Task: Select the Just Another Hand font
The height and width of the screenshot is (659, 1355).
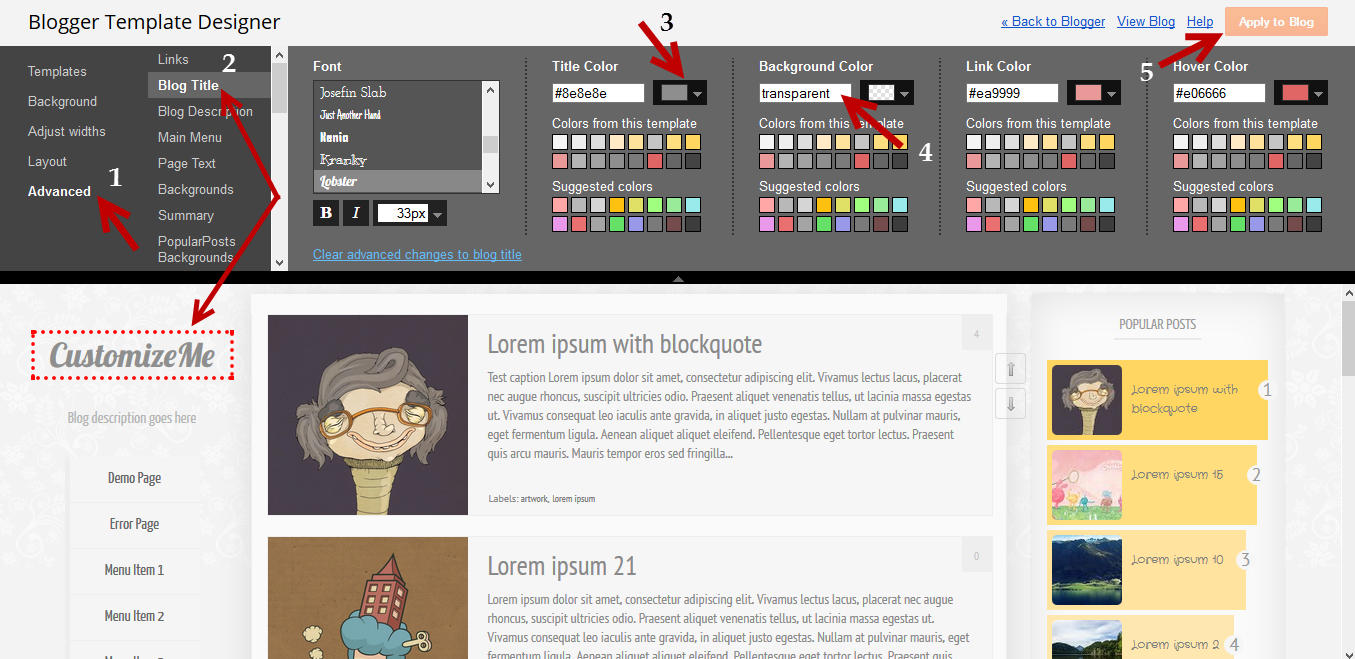Action: (398, 114)
